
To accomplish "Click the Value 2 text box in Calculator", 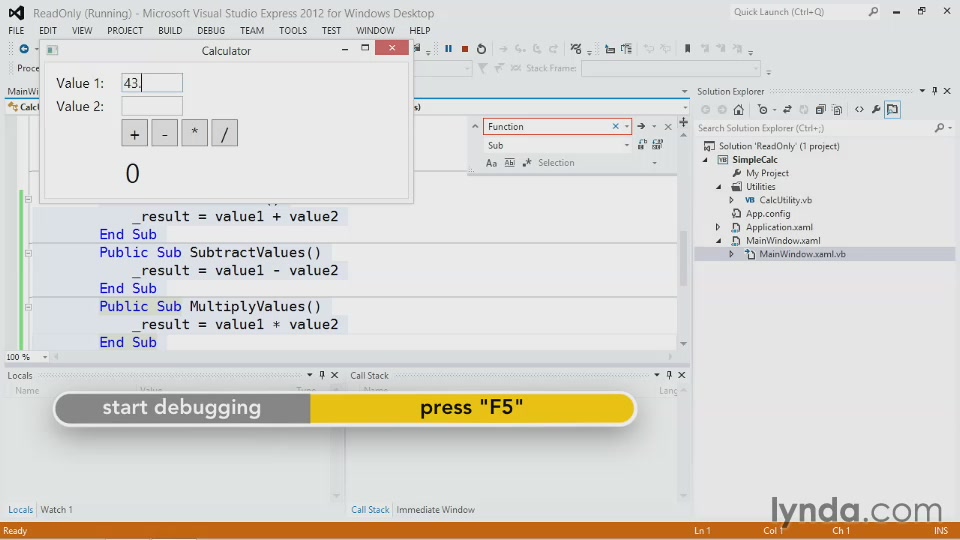I will 152,106.
